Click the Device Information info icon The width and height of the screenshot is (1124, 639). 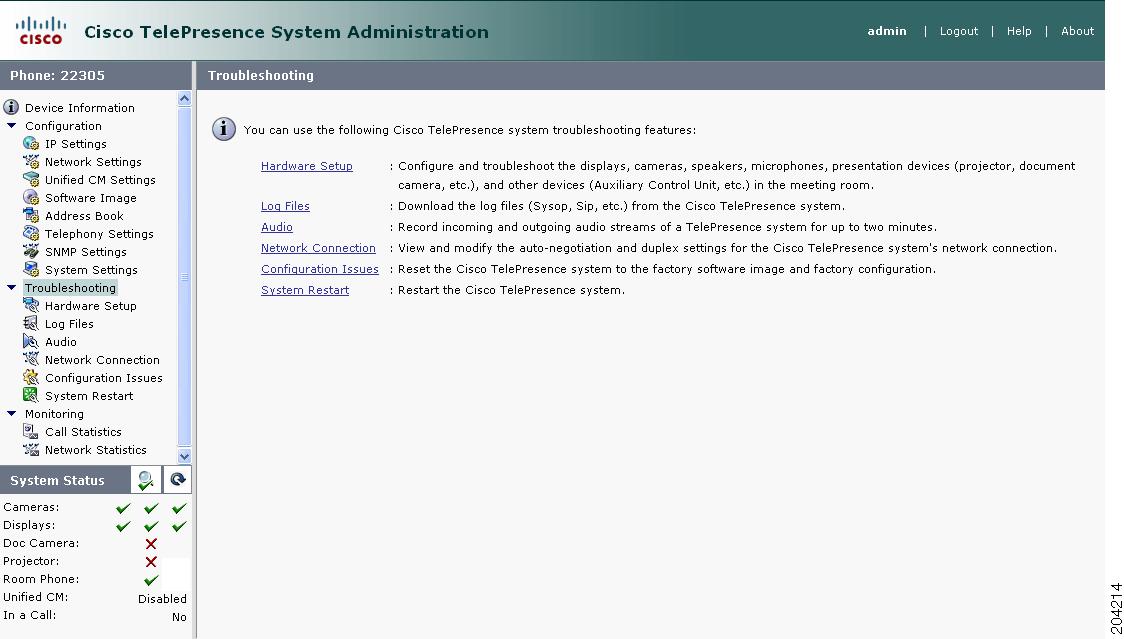click(11, 108)
